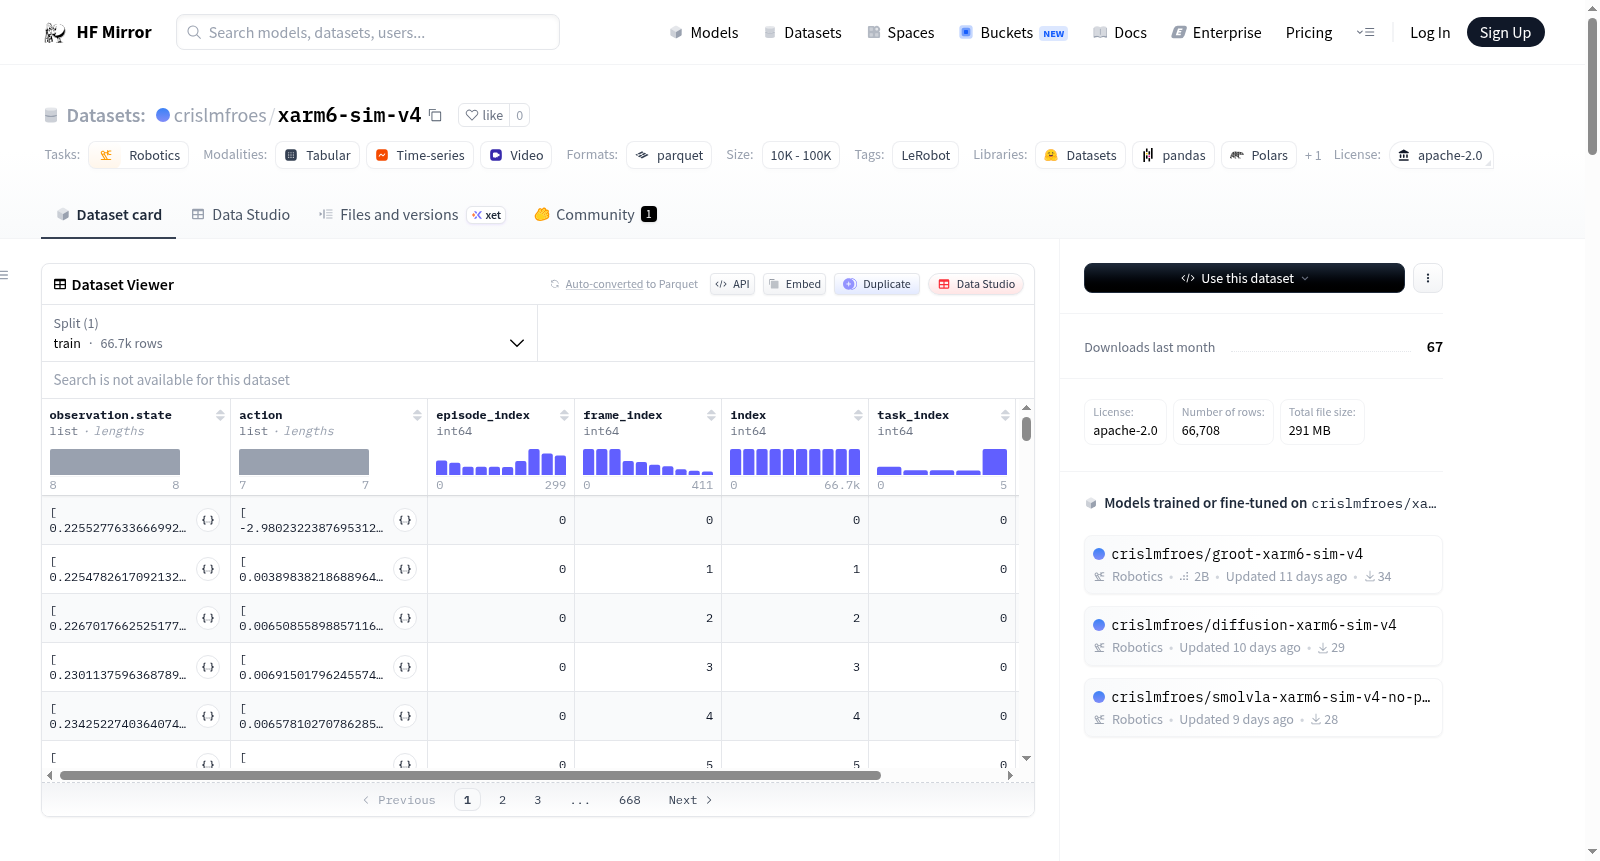Sort by the index column
The height and width of the screenshot is (861, 1600).
pos(858,415)
